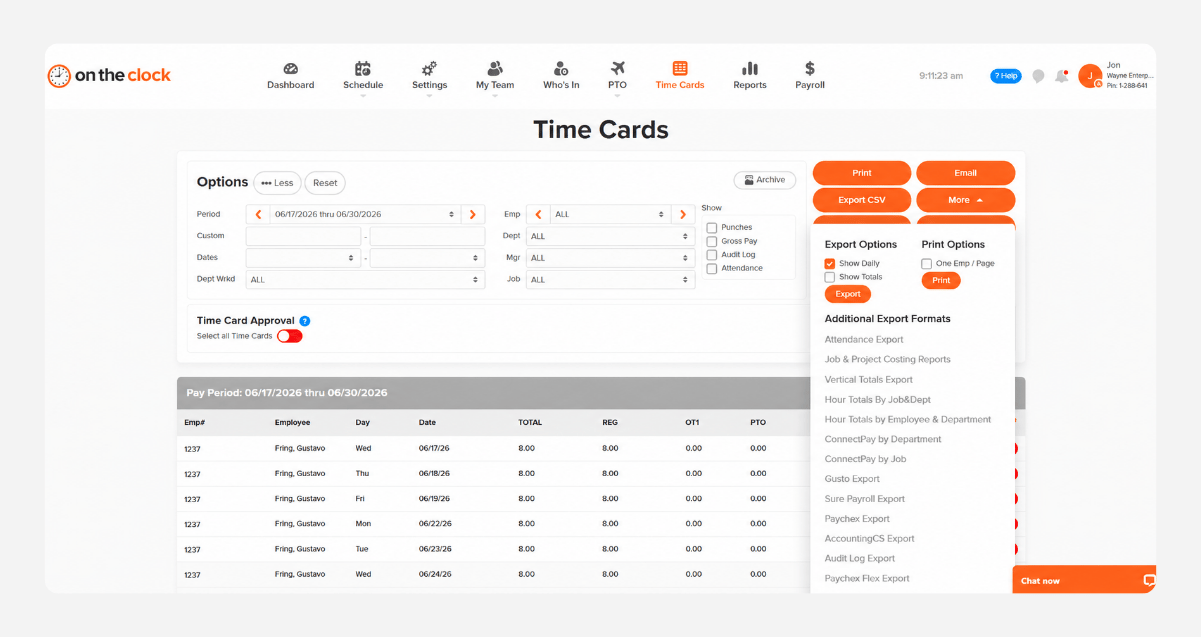
Task: Enable the Attendance checkbox
Action: [712, 269]
